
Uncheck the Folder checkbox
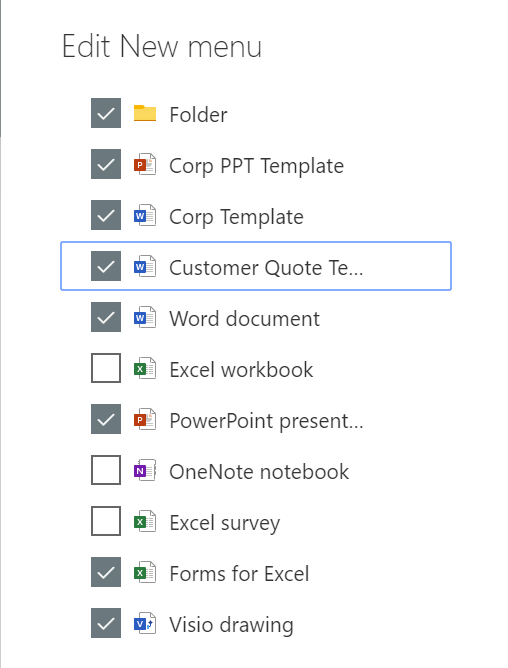(106, 113)
